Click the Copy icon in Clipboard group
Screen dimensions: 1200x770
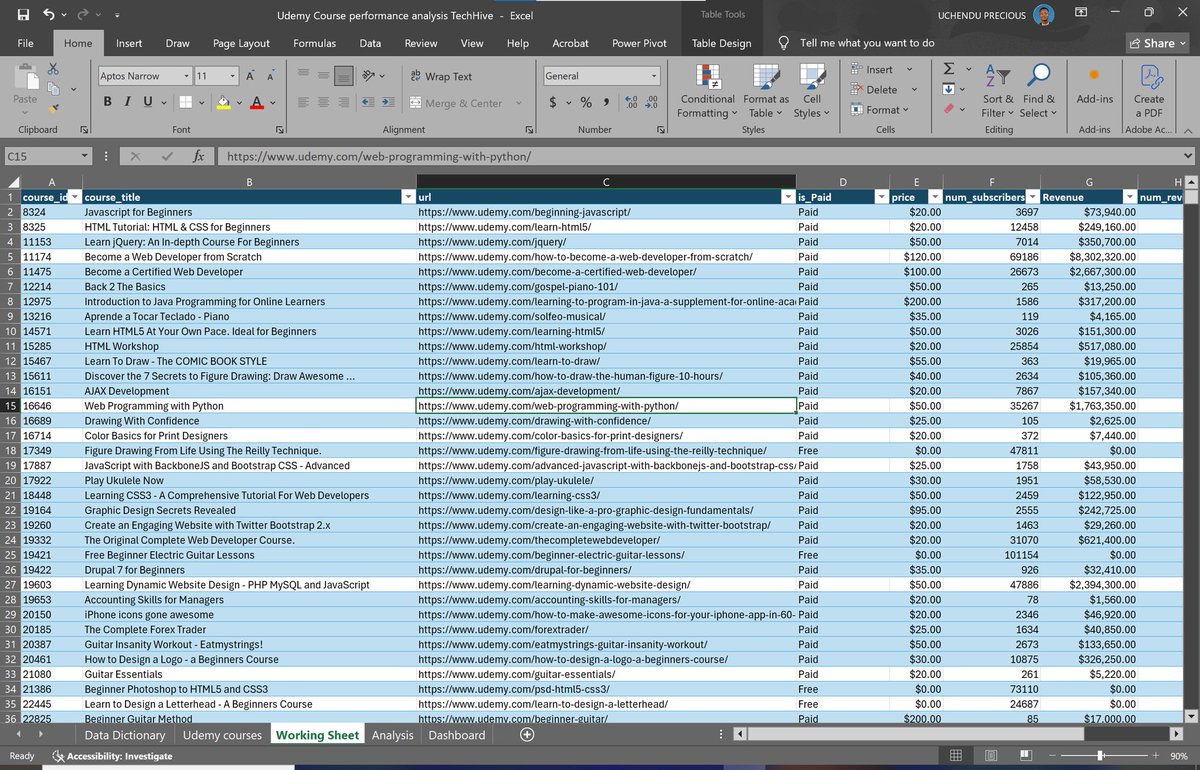click(x=53, y=88)
